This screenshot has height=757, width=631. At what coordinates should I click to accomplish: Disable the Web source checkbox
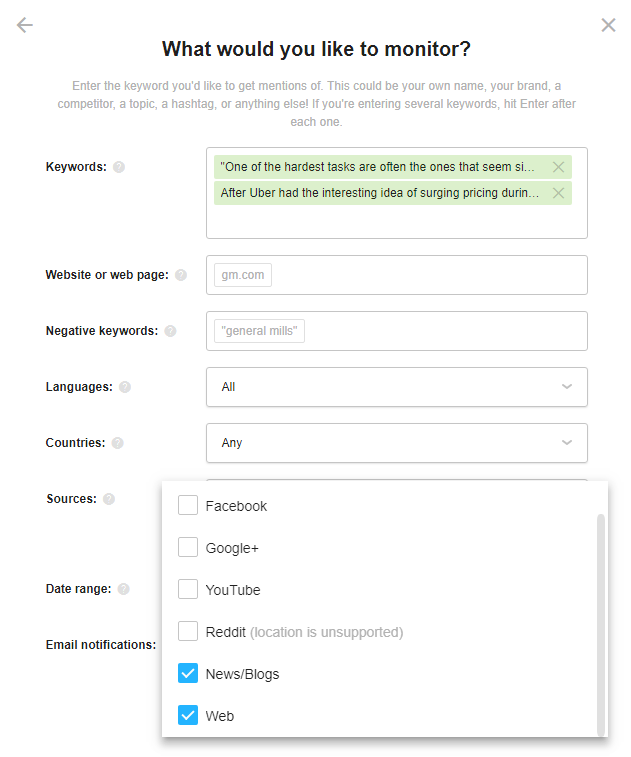coord(188,715)
